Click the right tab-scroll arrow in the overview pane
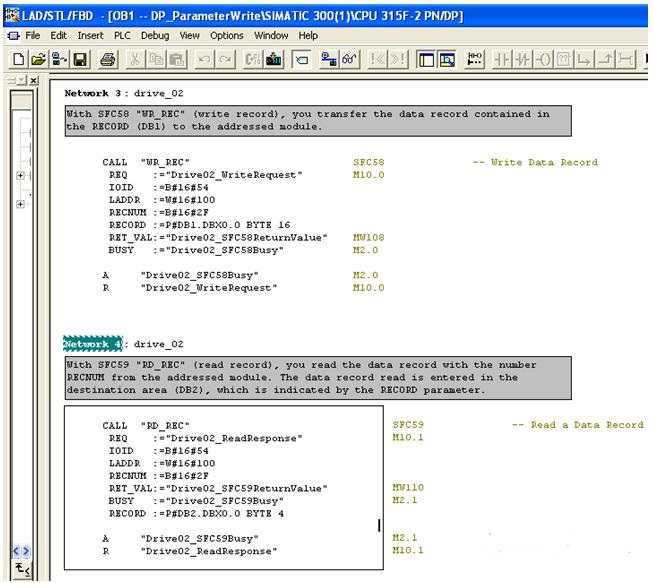The image size is (653, 583). (x=26, y=551)
